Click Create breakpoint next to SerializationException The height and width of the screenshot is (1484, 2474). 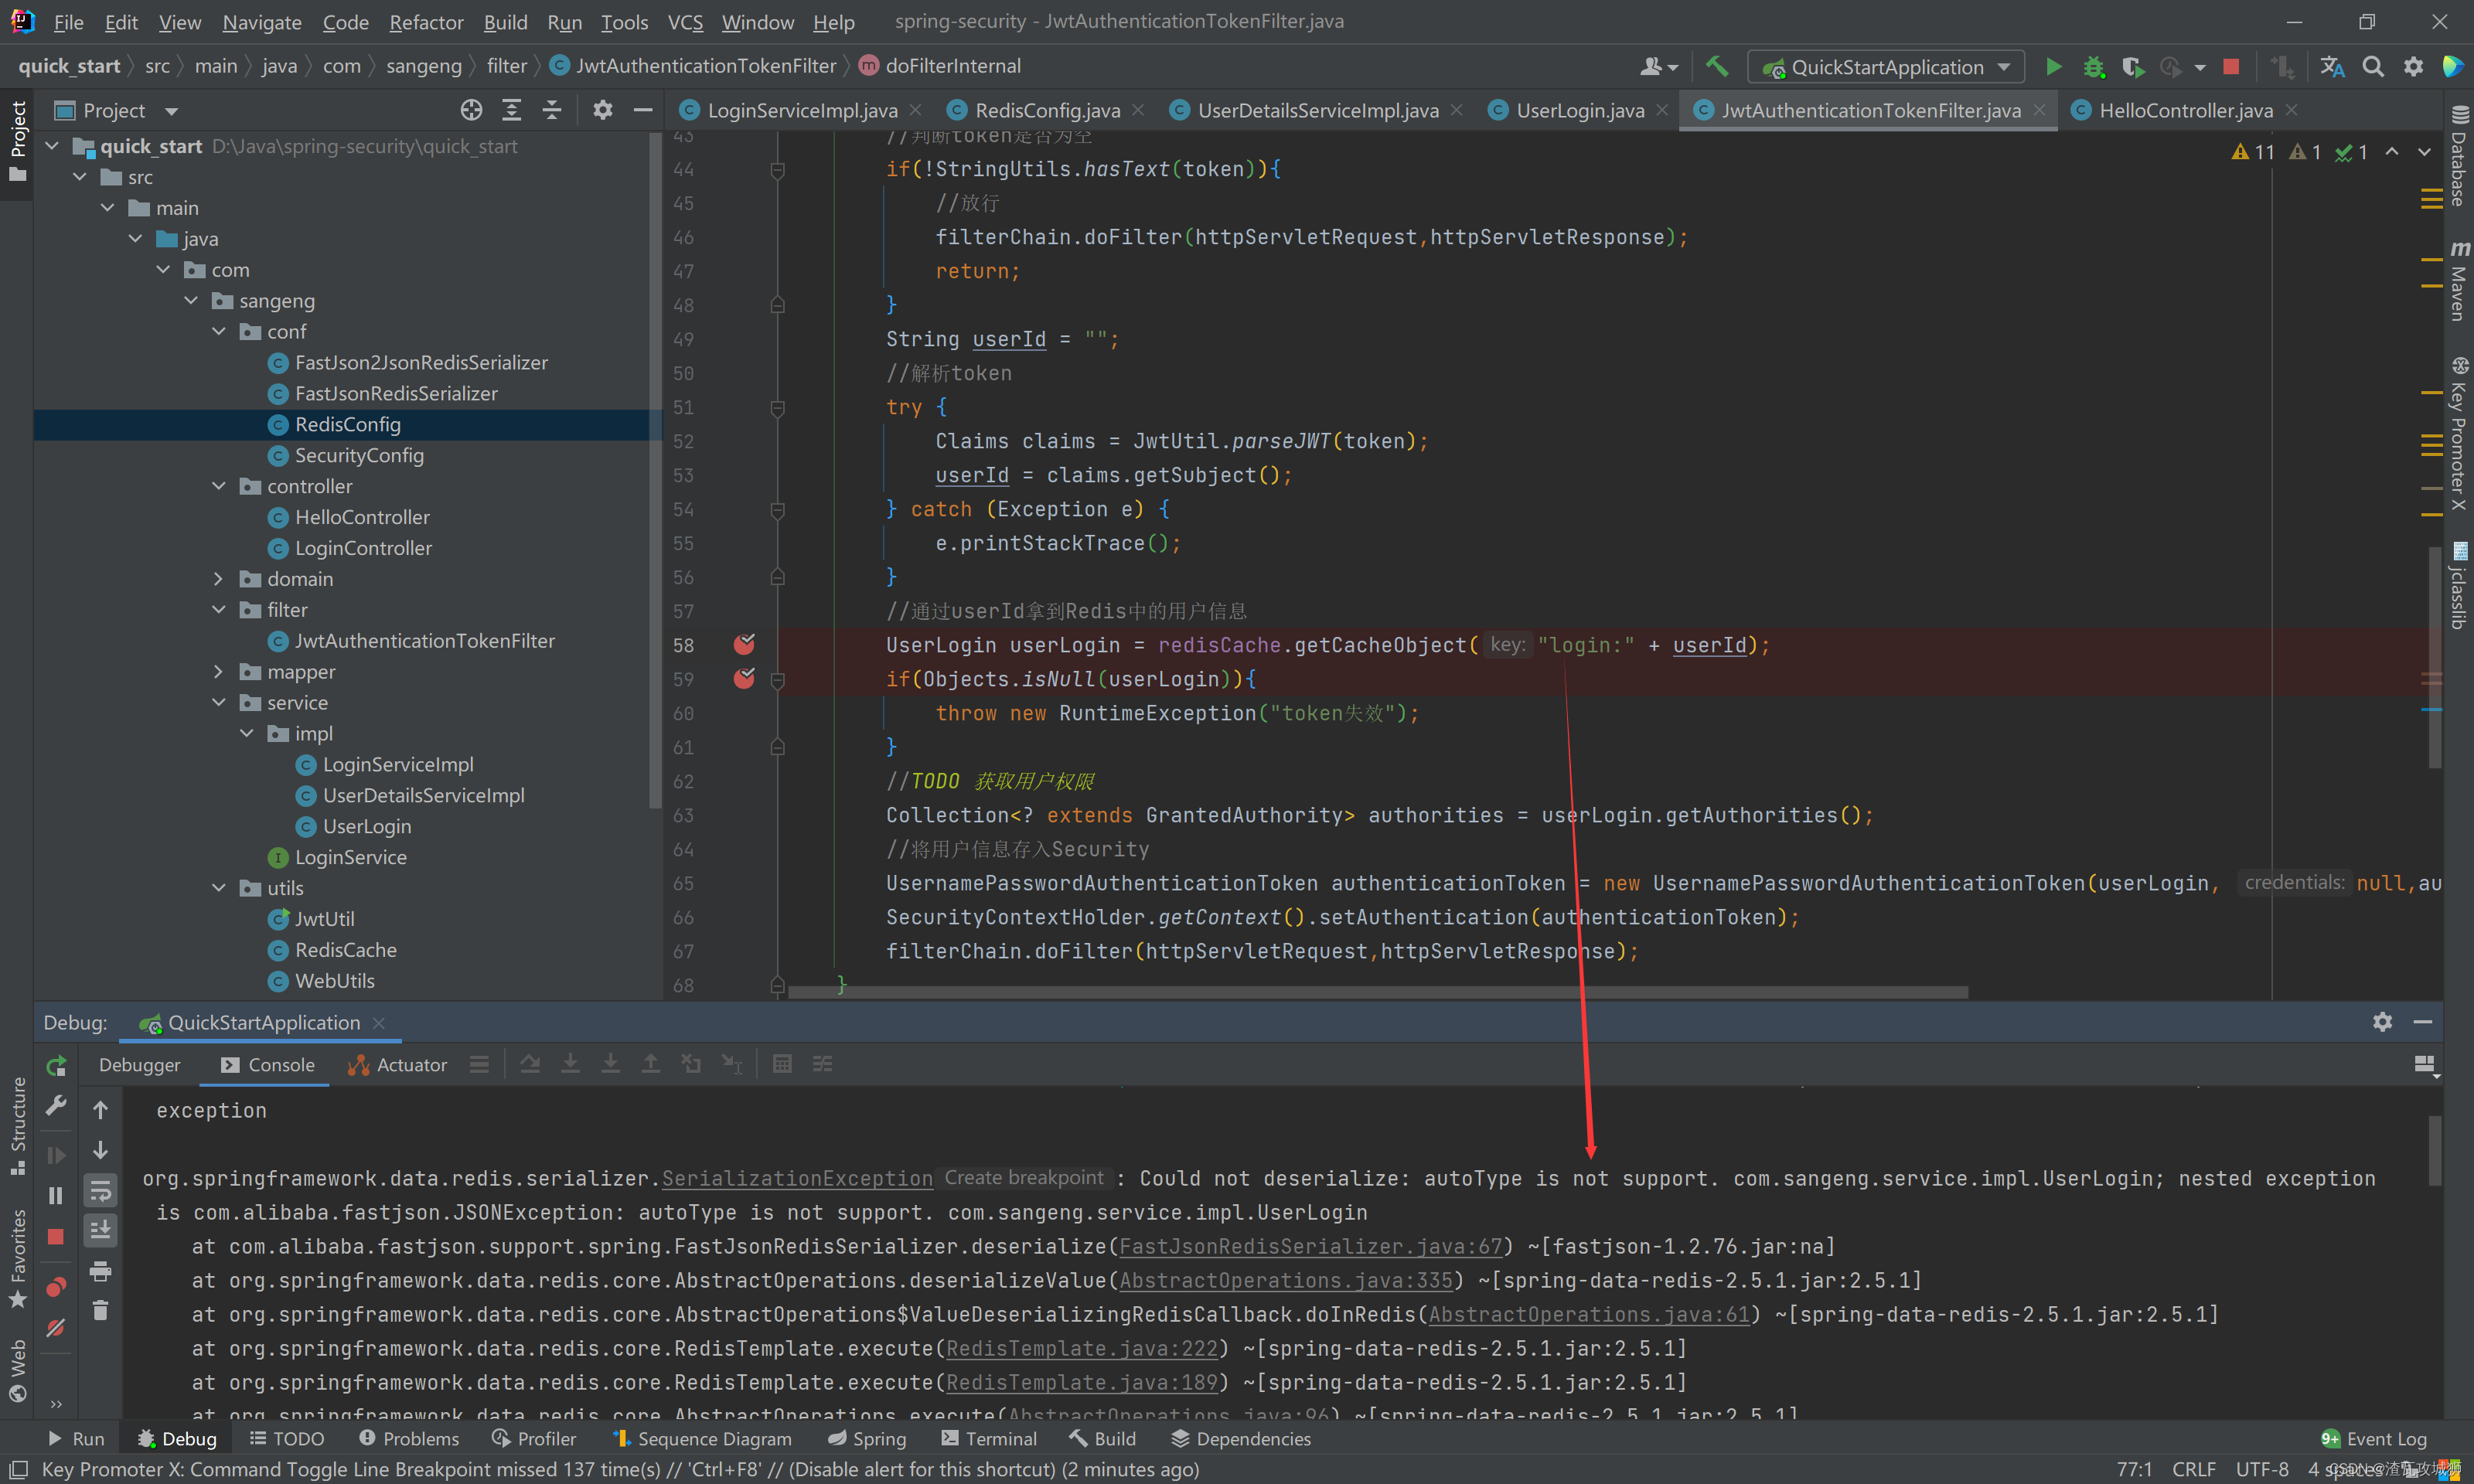point(1023,1178)
